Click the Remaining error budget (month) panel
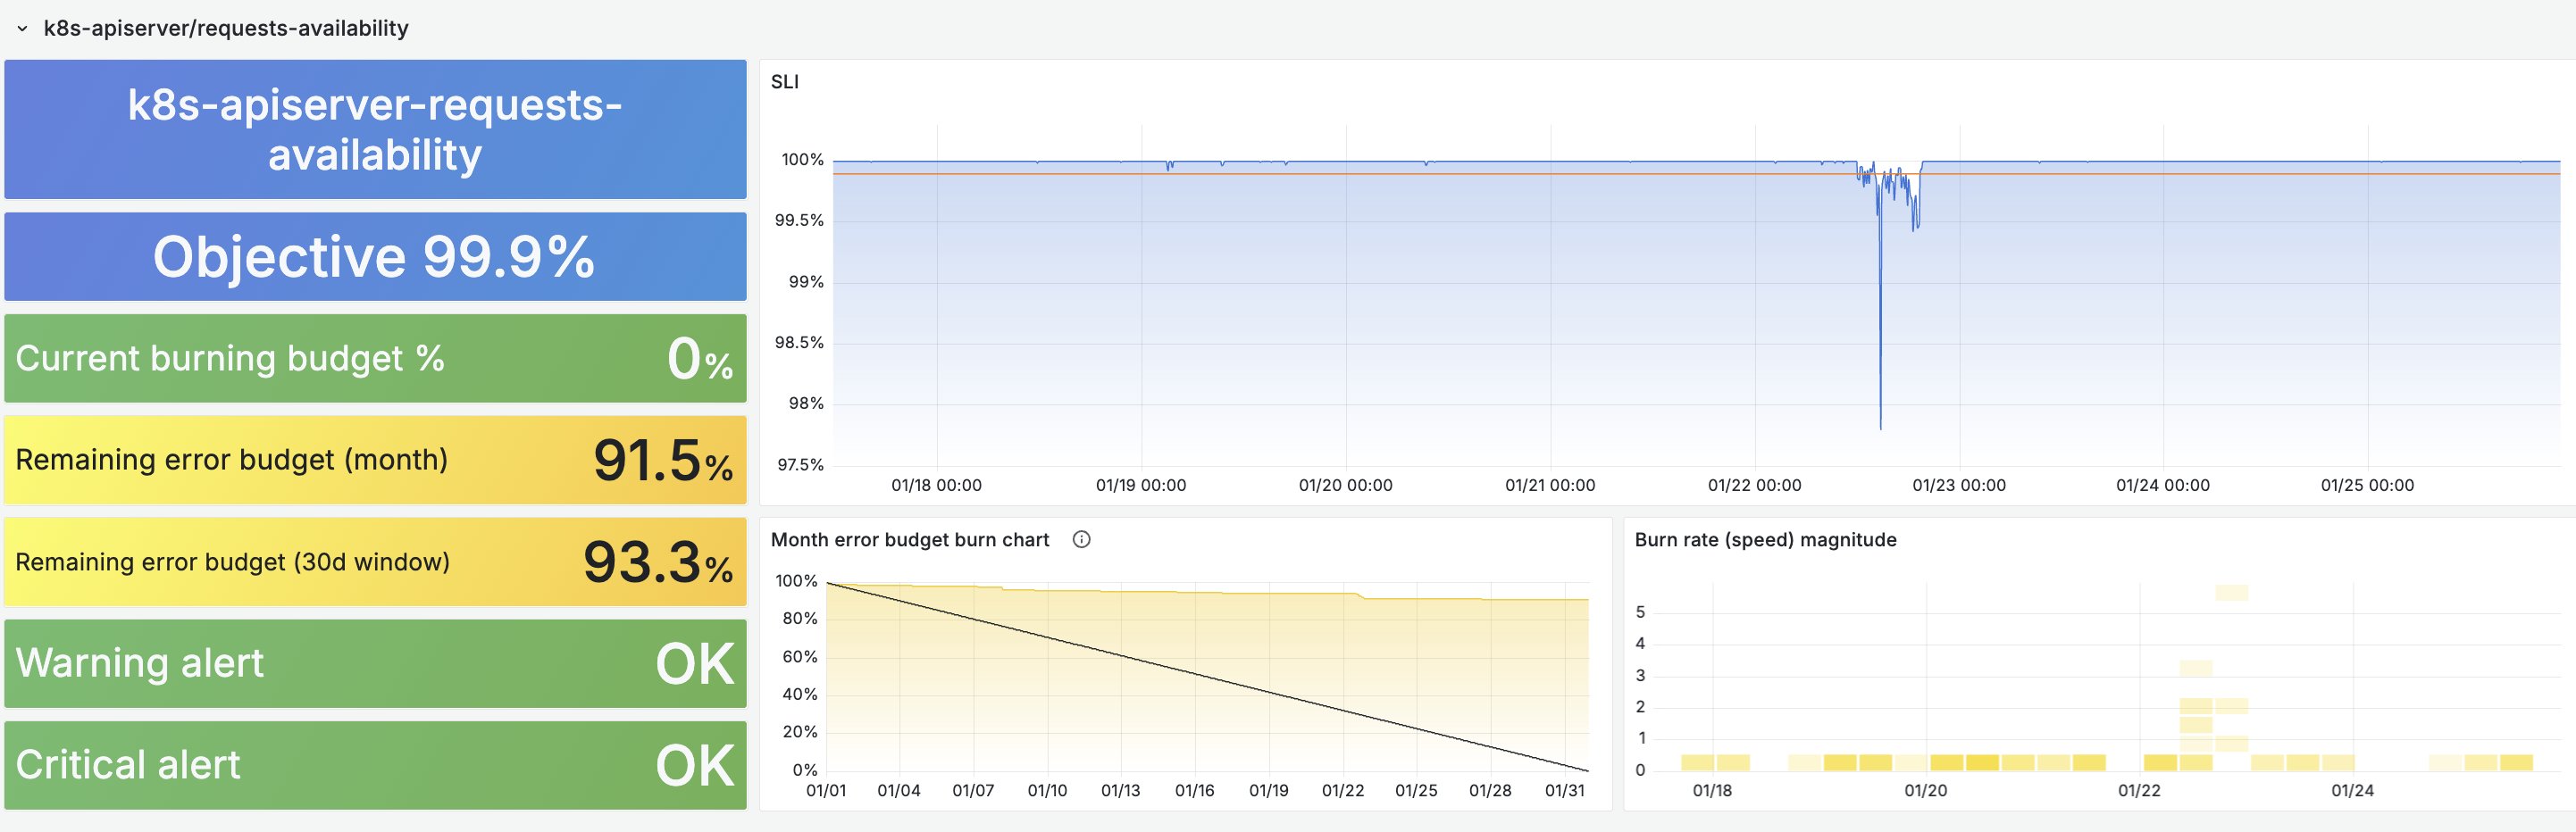Viewport: 2576px width, 832px height. (375, 460)
